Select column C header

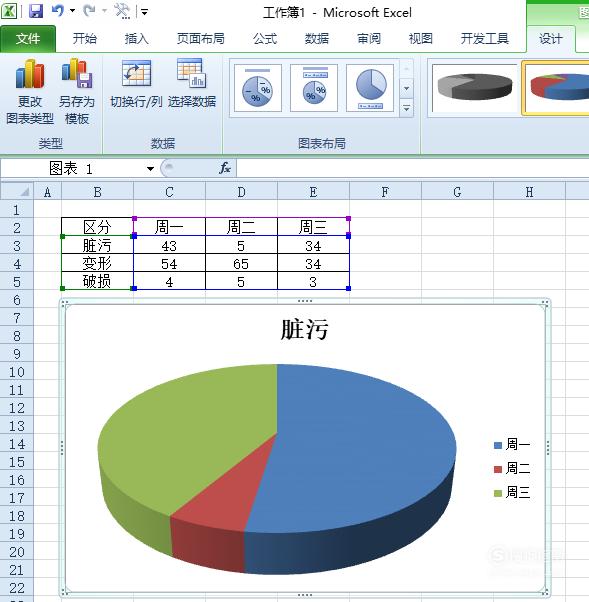169,192
